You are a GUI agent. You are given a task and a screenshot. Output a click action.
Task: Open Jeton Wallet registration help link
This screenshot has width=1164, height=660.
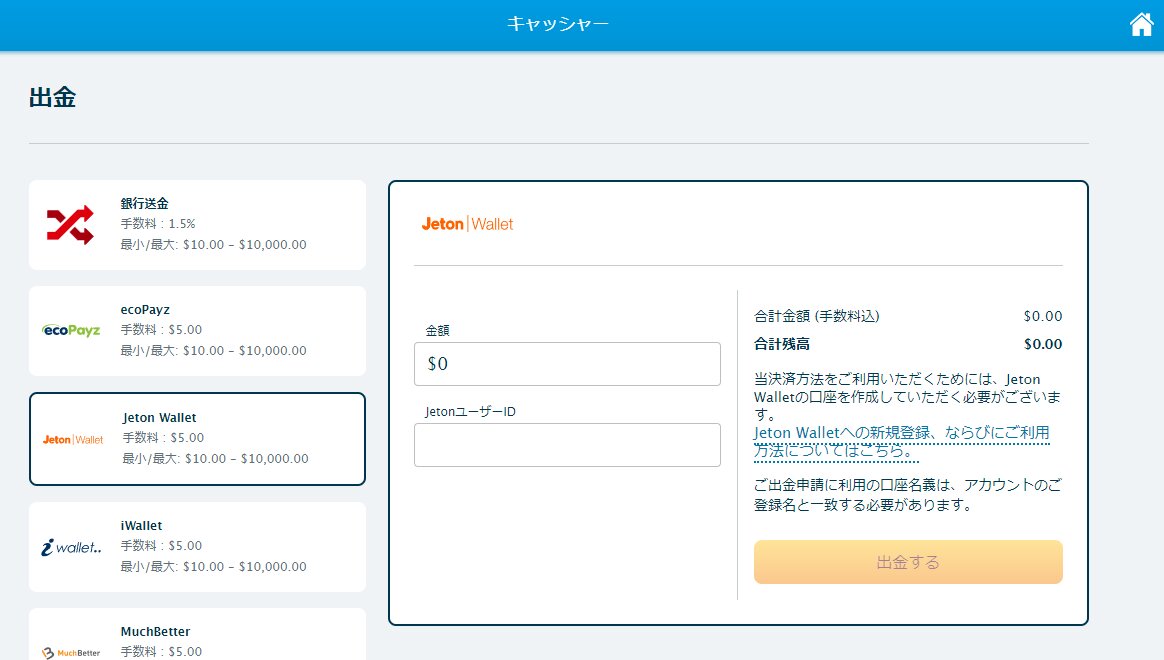(x=901, y=442)
